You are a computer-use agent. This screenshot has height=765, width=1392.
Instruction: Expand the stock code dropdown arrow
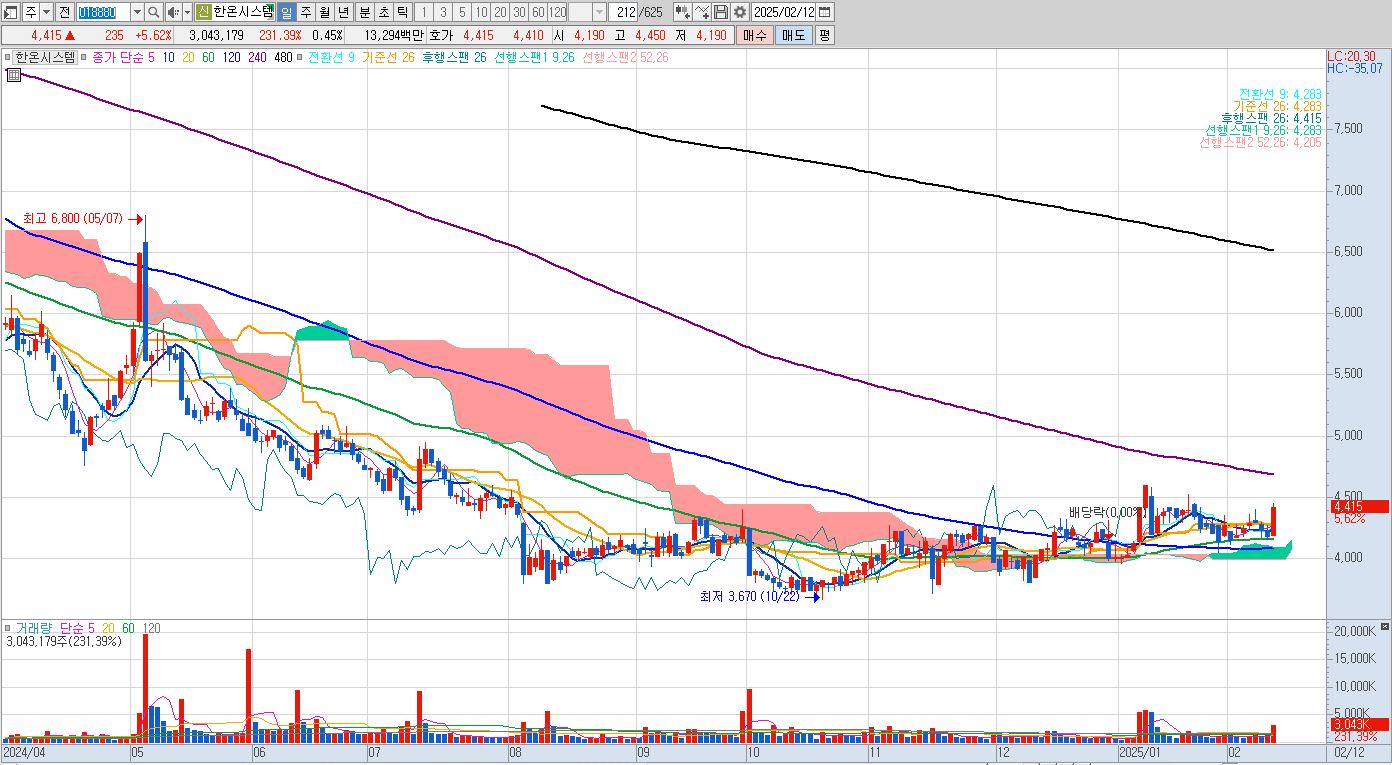[136, 12]
